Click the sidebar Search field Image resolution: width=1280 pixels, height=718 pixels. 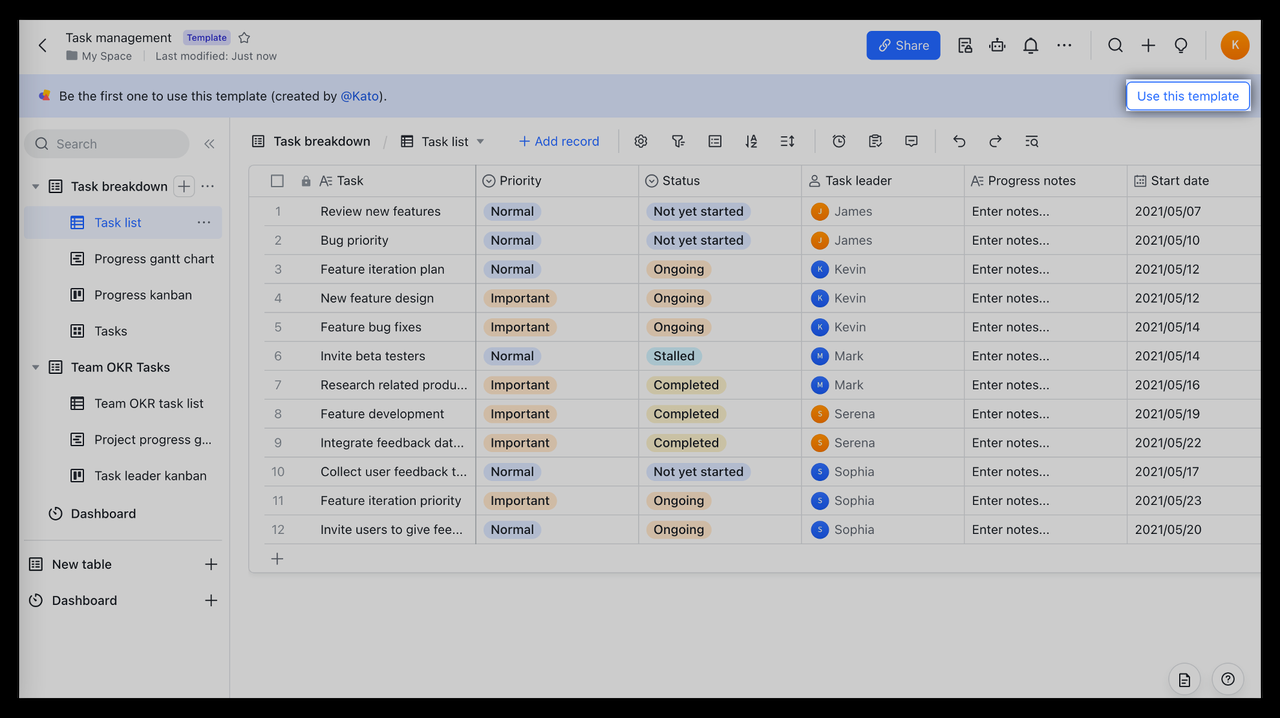click(107, 144)
